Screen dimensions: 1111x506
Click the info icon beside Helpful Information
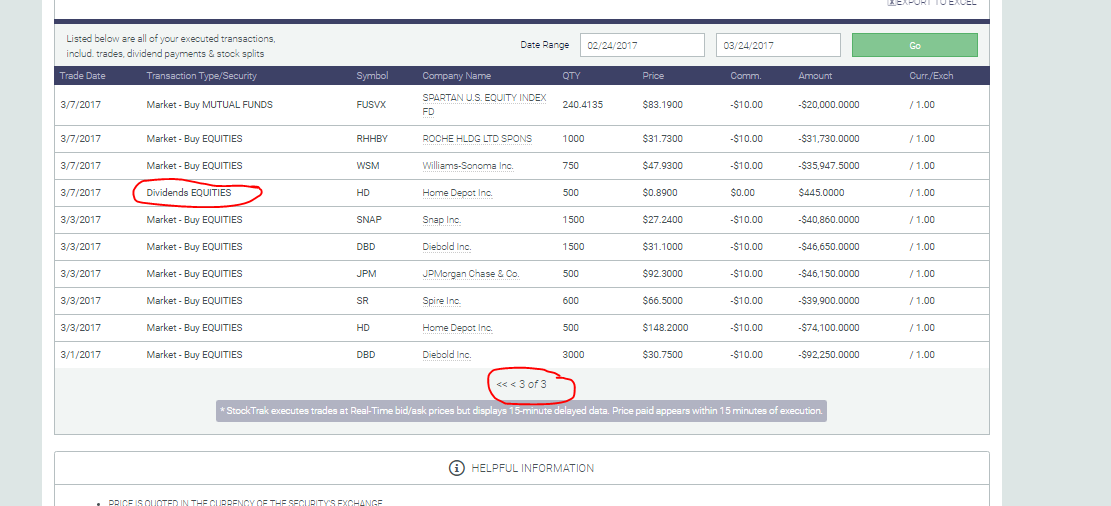pyautogui.click(x=456, y=468)
